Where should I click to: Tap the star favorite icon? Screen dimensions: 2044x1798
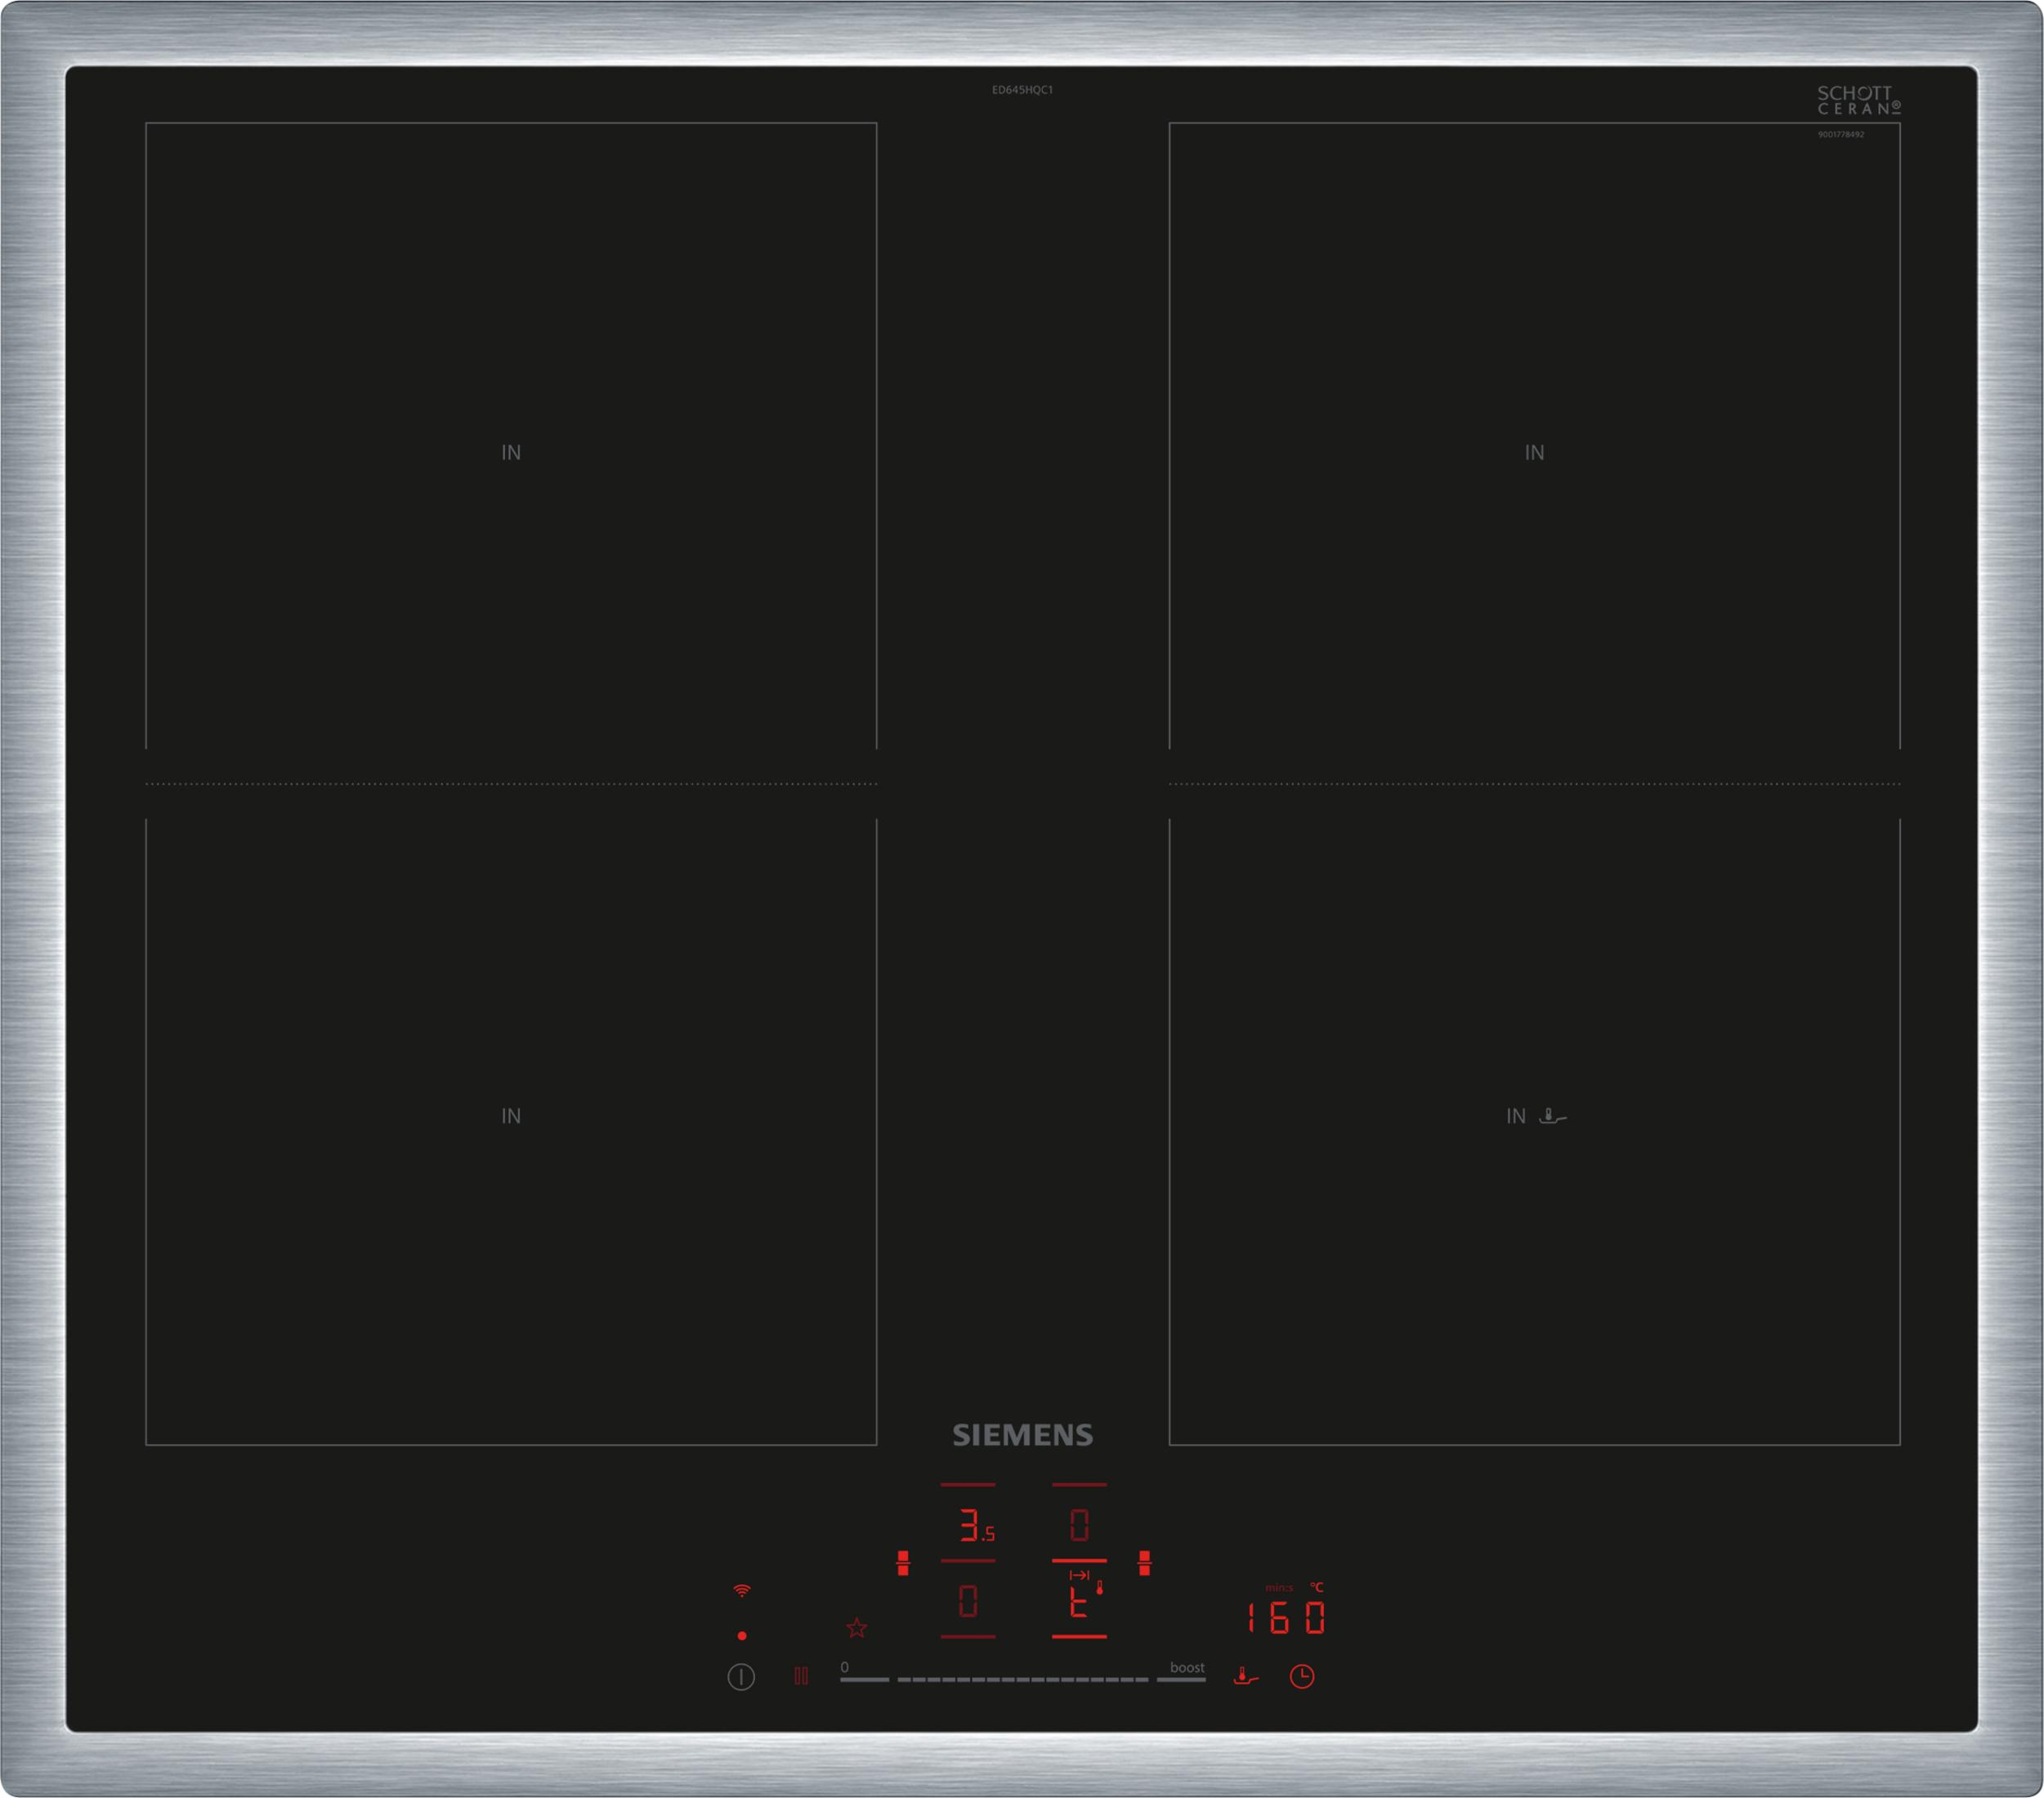(857, 1629)
